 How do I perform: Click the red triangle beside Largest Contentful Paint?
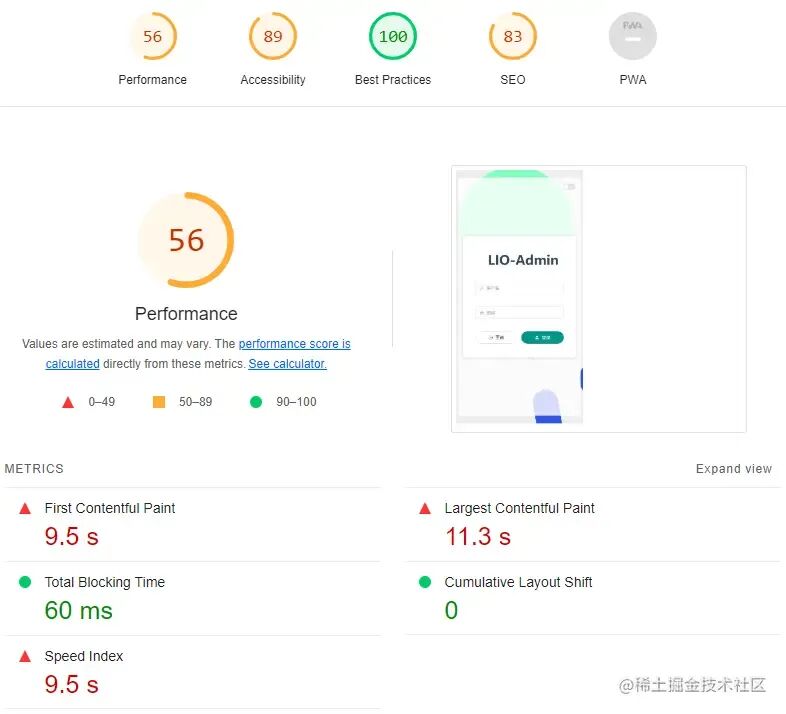click(425, 508)
